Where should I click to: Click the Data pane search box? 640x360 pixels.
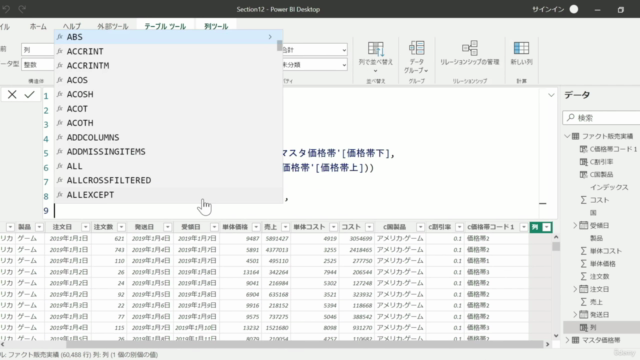coord(602,118)
